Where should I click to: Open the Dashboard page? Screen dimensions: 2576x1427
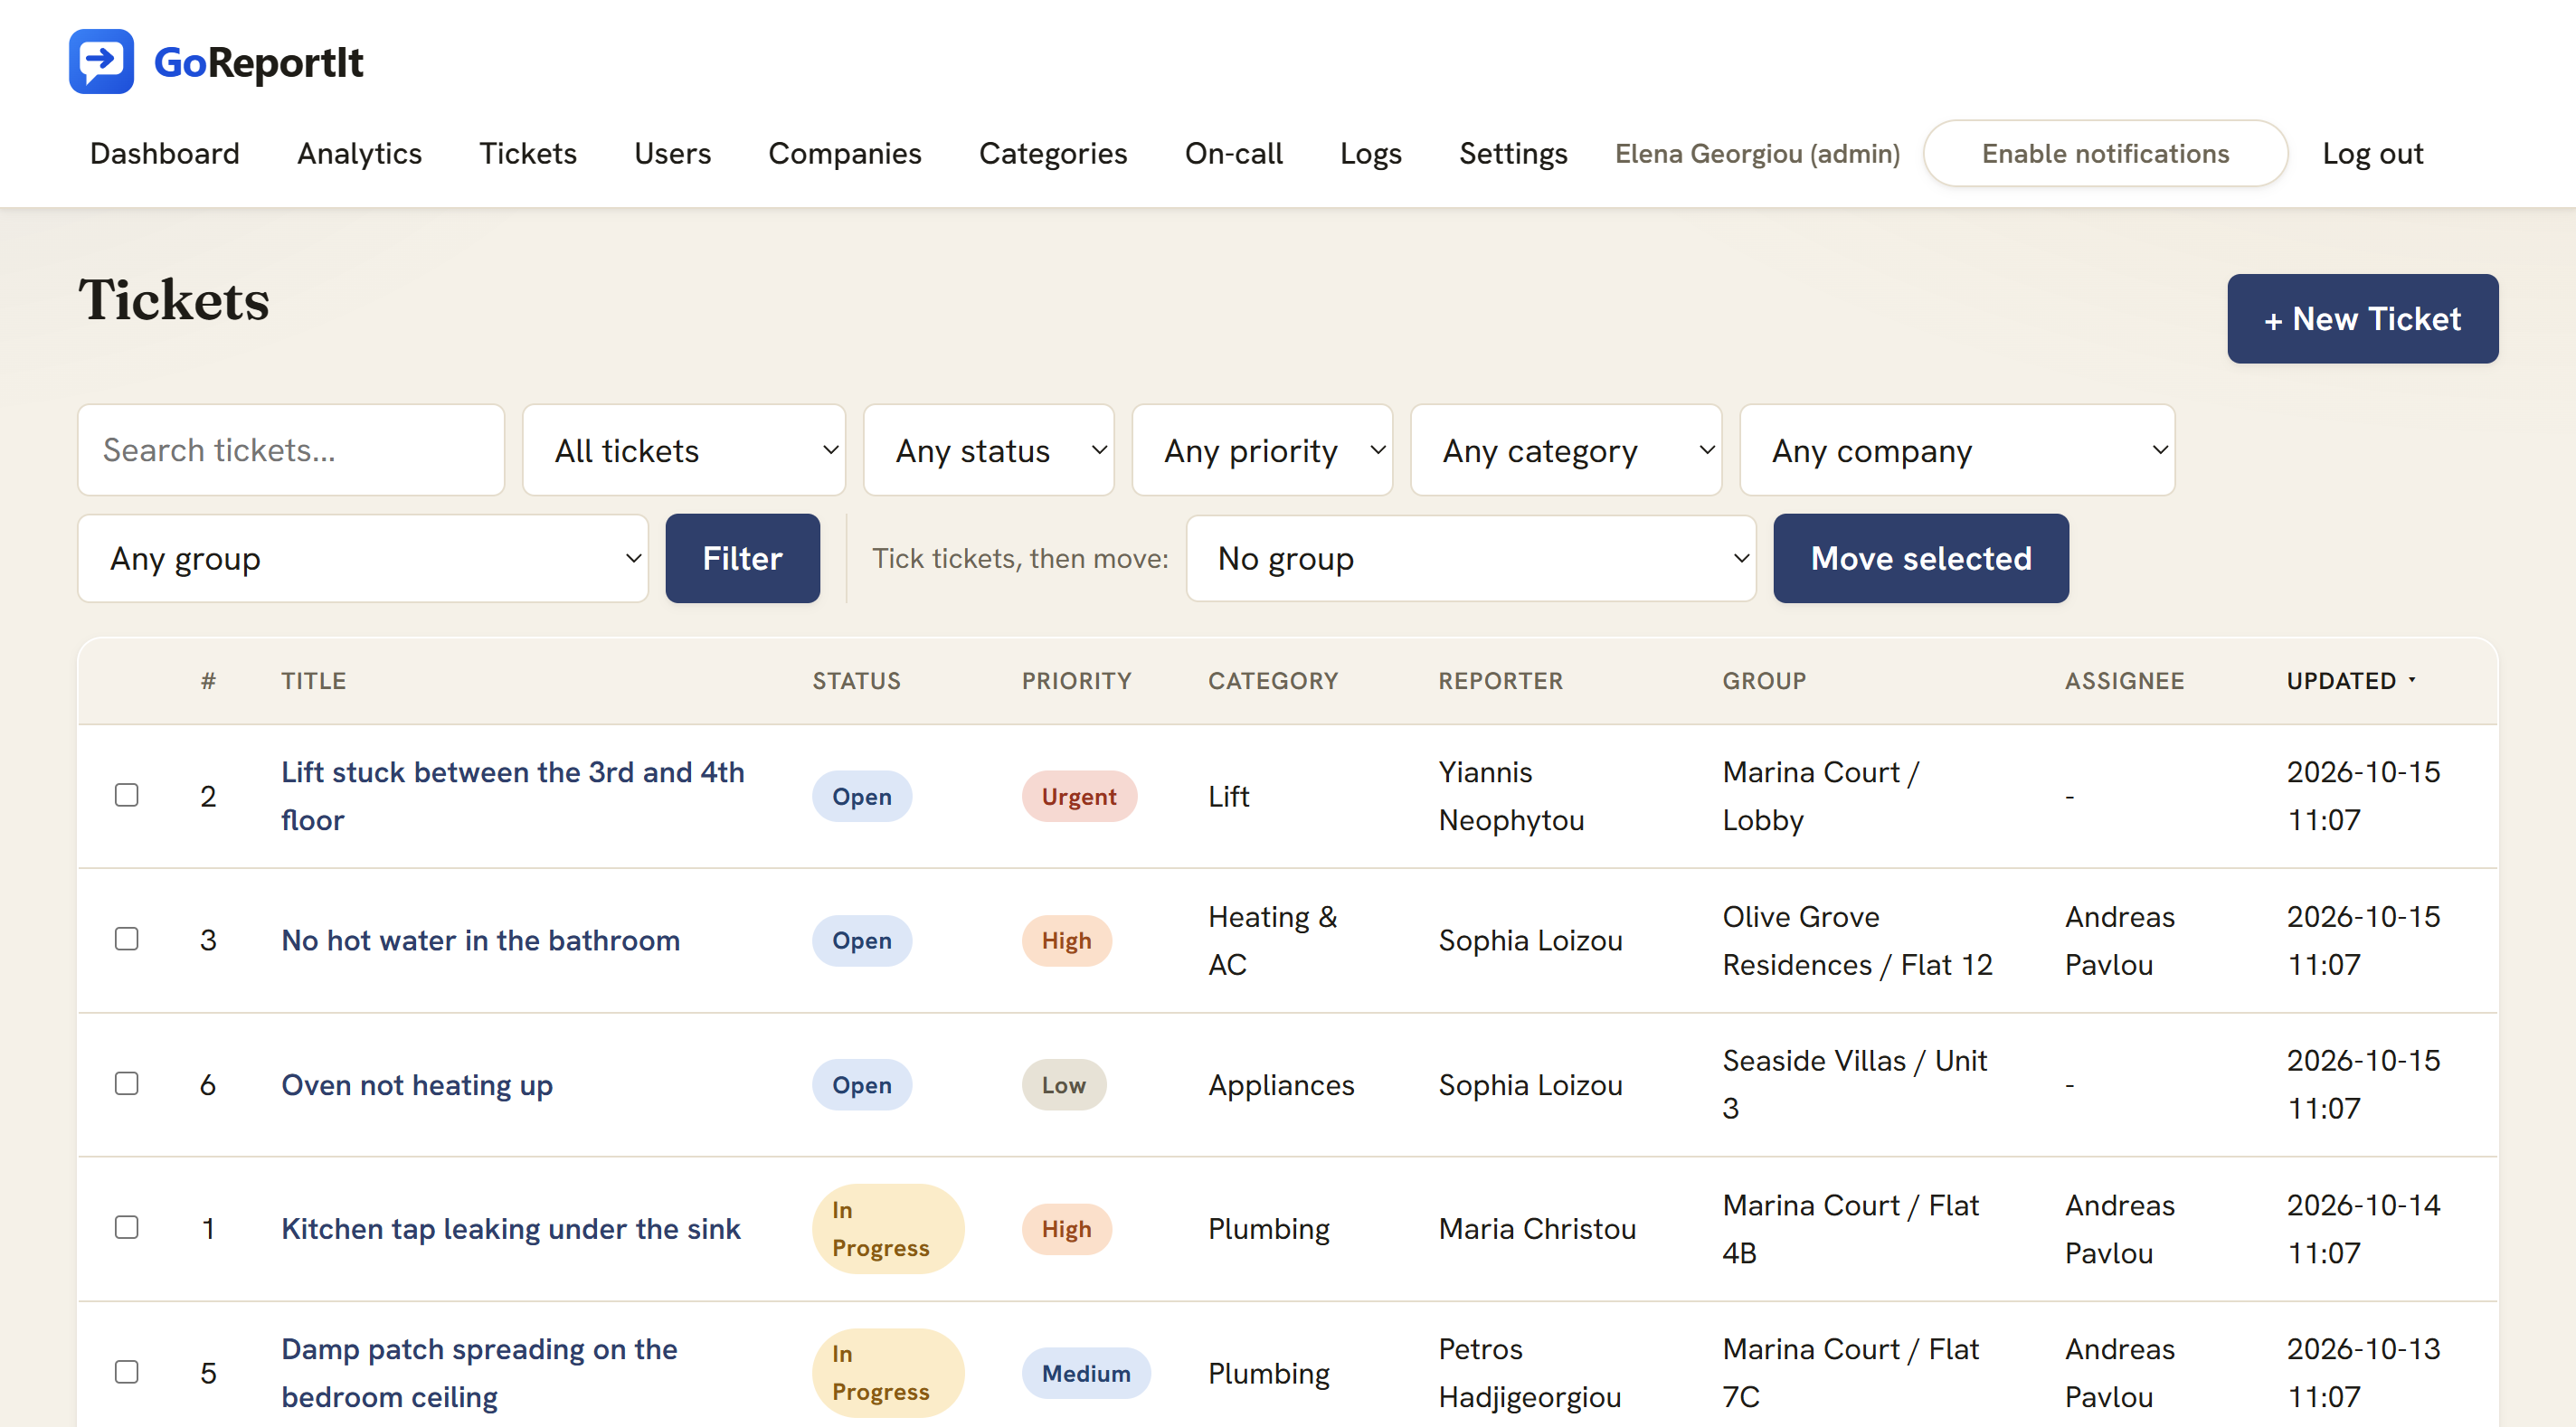165,153
